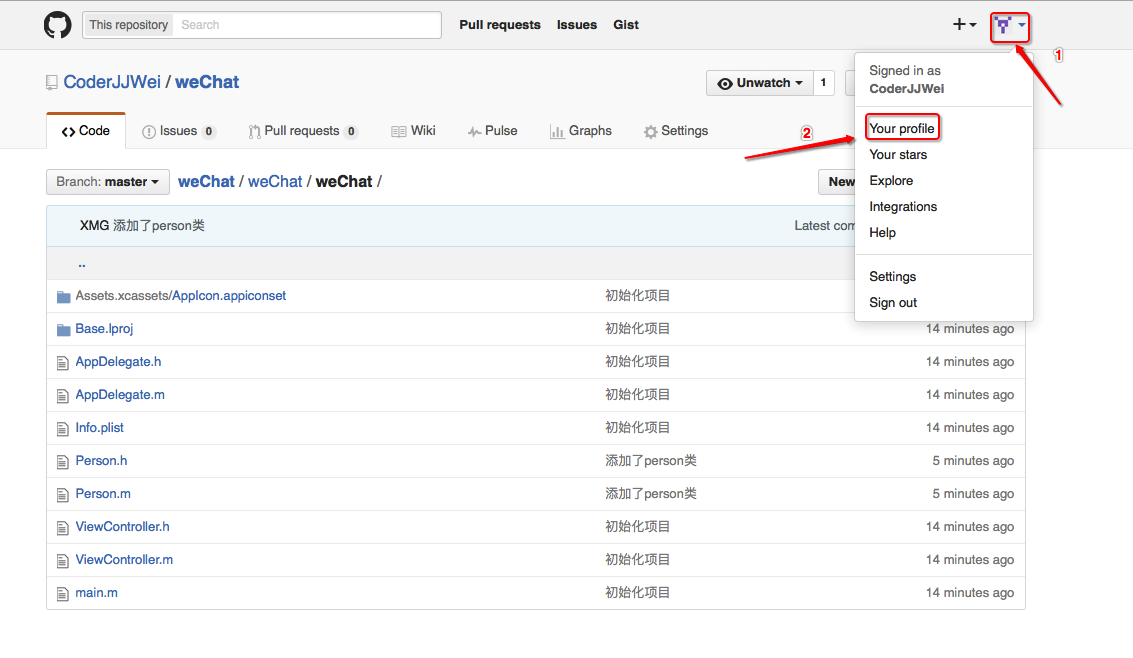Open the Unwatch dropdown button
This screenshot has height=658, width=1133.
pyautogui.click(x=759, y=83)
